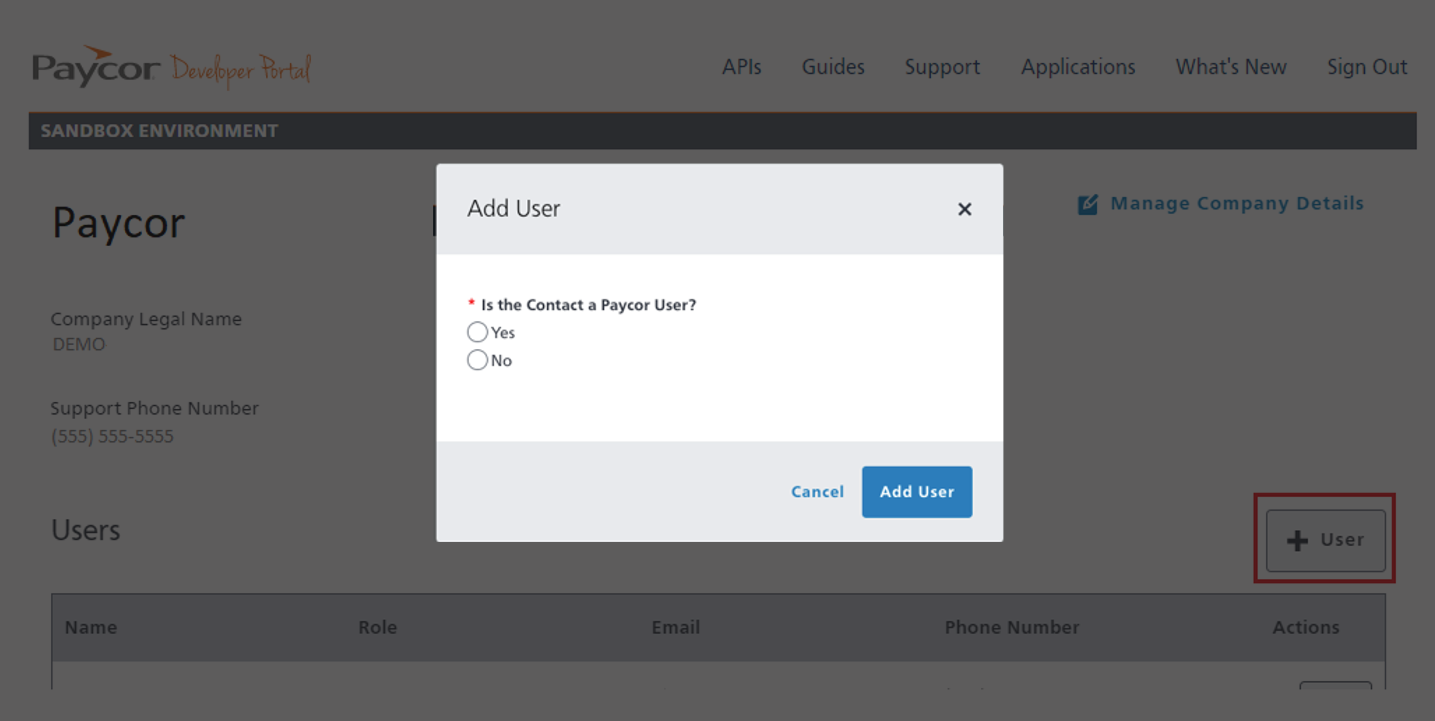The image size is (1435, 721).
Task: Open the APIs menu item
Action: pyautogui.click(x=741, y=67)
